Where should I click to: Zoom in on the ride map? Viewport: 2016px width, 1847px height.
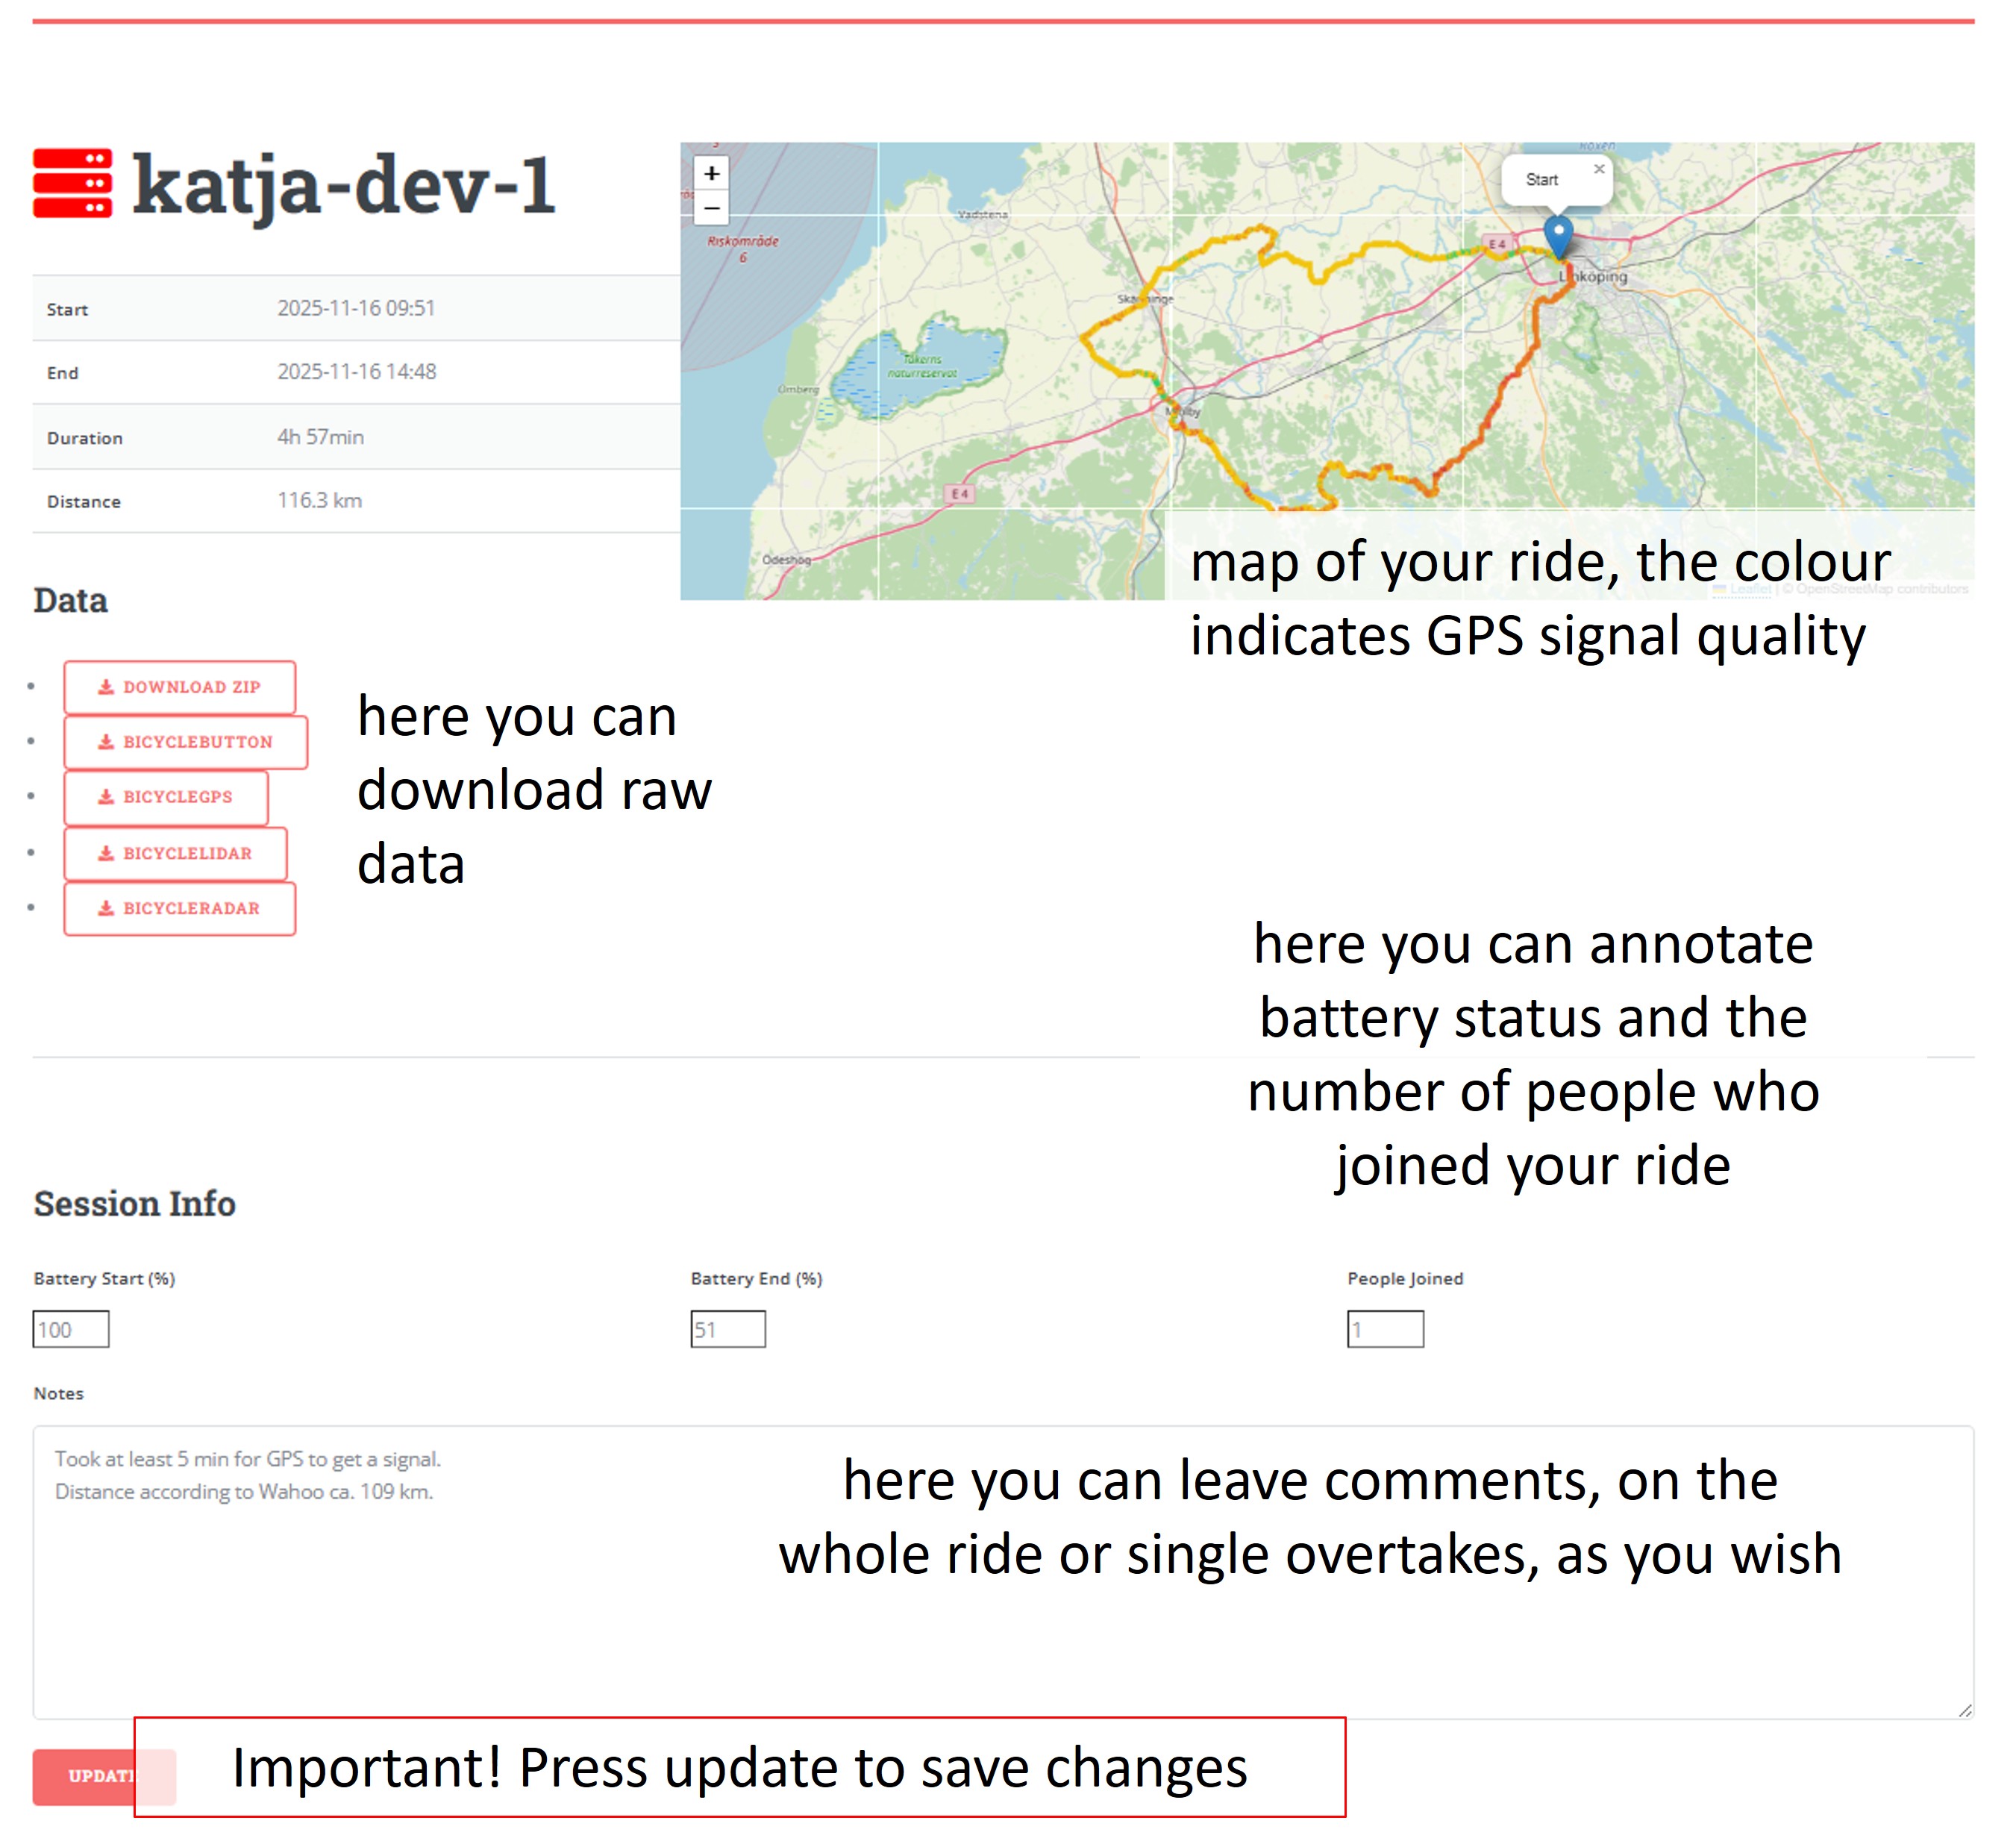pyautogui.click(x=711, y=173)
